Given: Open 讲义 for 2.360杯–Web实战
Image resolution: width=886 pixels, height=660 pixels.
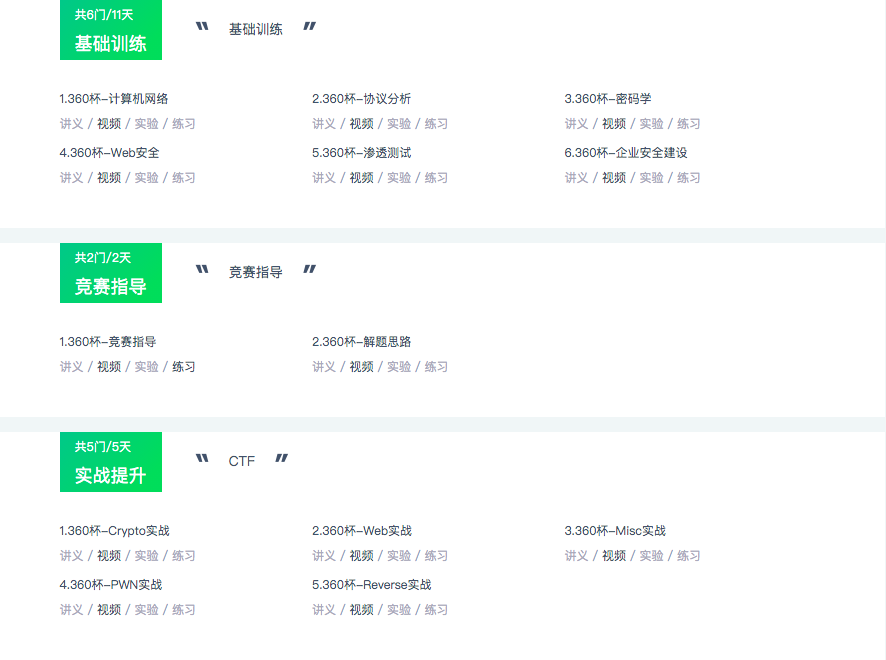Looking at the screenshot, I should coord(324,556).
